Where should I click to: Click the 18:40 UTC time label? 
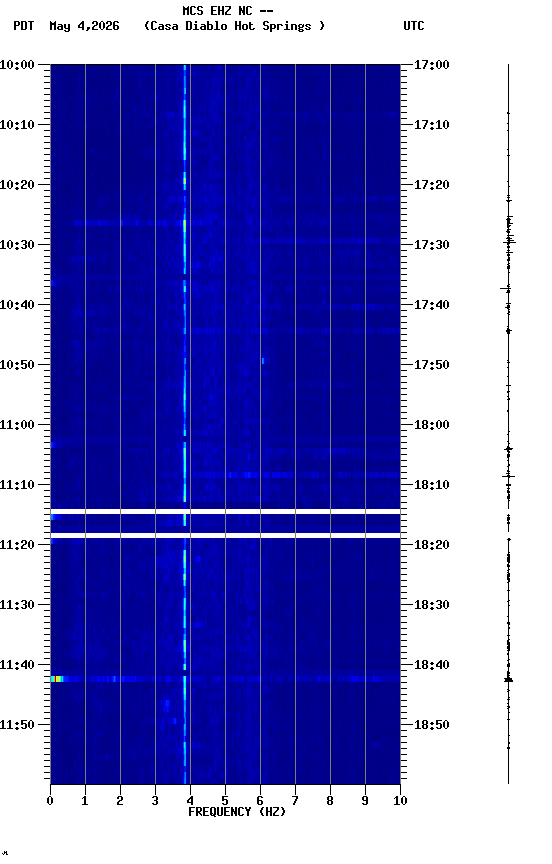[432, 665]
